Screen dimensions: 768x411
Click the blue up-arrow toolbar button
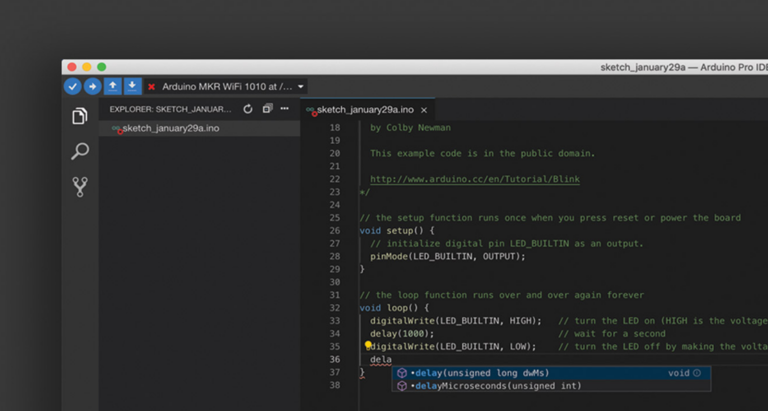coord(113,87)
